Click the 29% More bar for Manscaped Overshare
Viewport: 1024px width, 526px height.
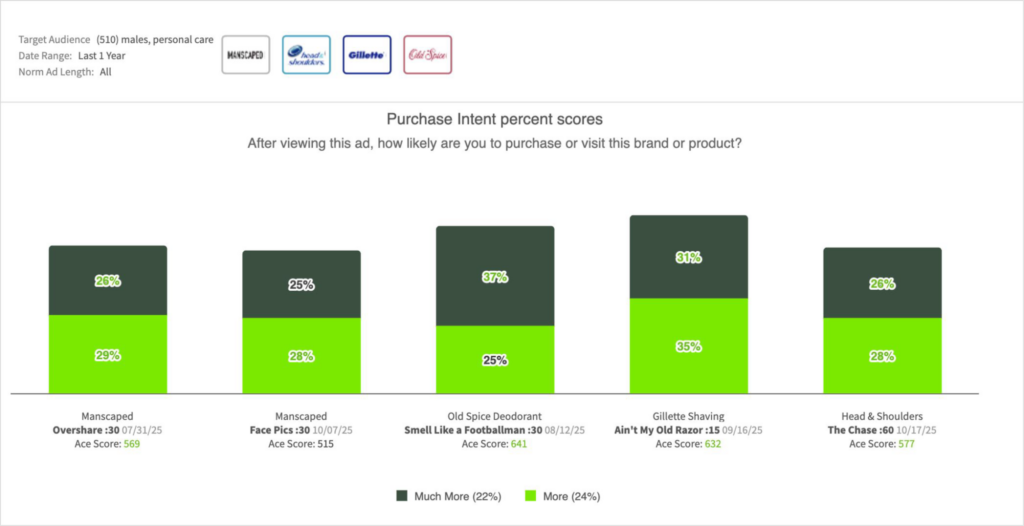click(x=108, y=354)
